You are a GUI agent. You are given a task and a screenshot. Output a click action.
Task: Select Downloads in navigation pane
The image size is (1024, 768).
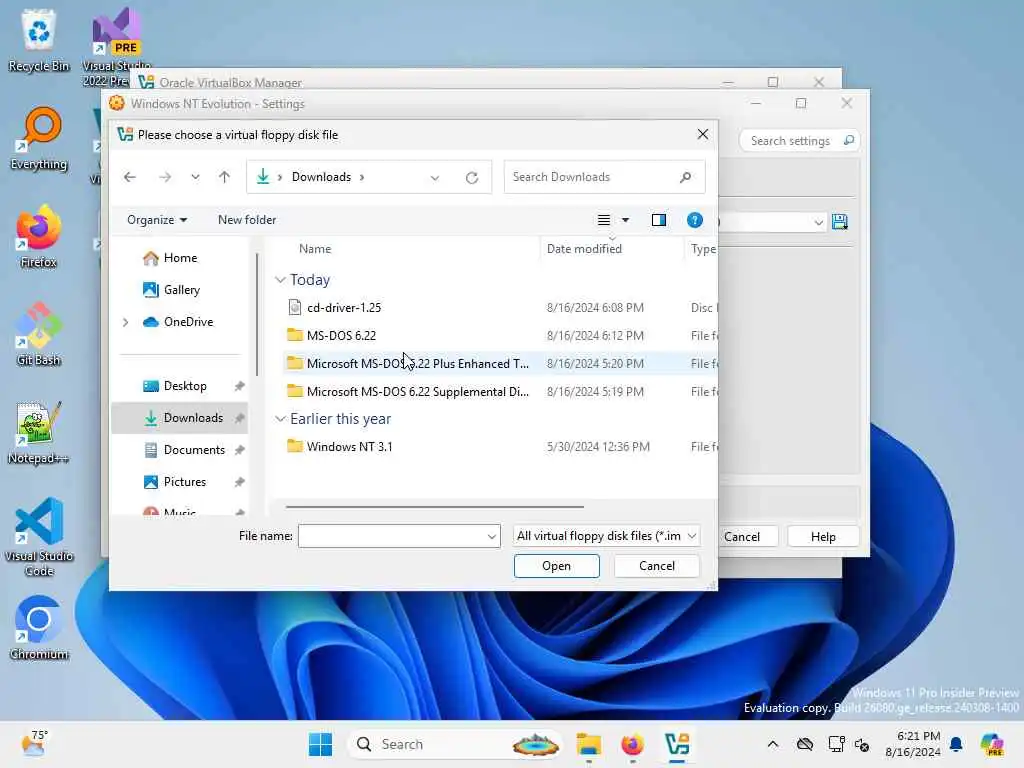point(180,418)
